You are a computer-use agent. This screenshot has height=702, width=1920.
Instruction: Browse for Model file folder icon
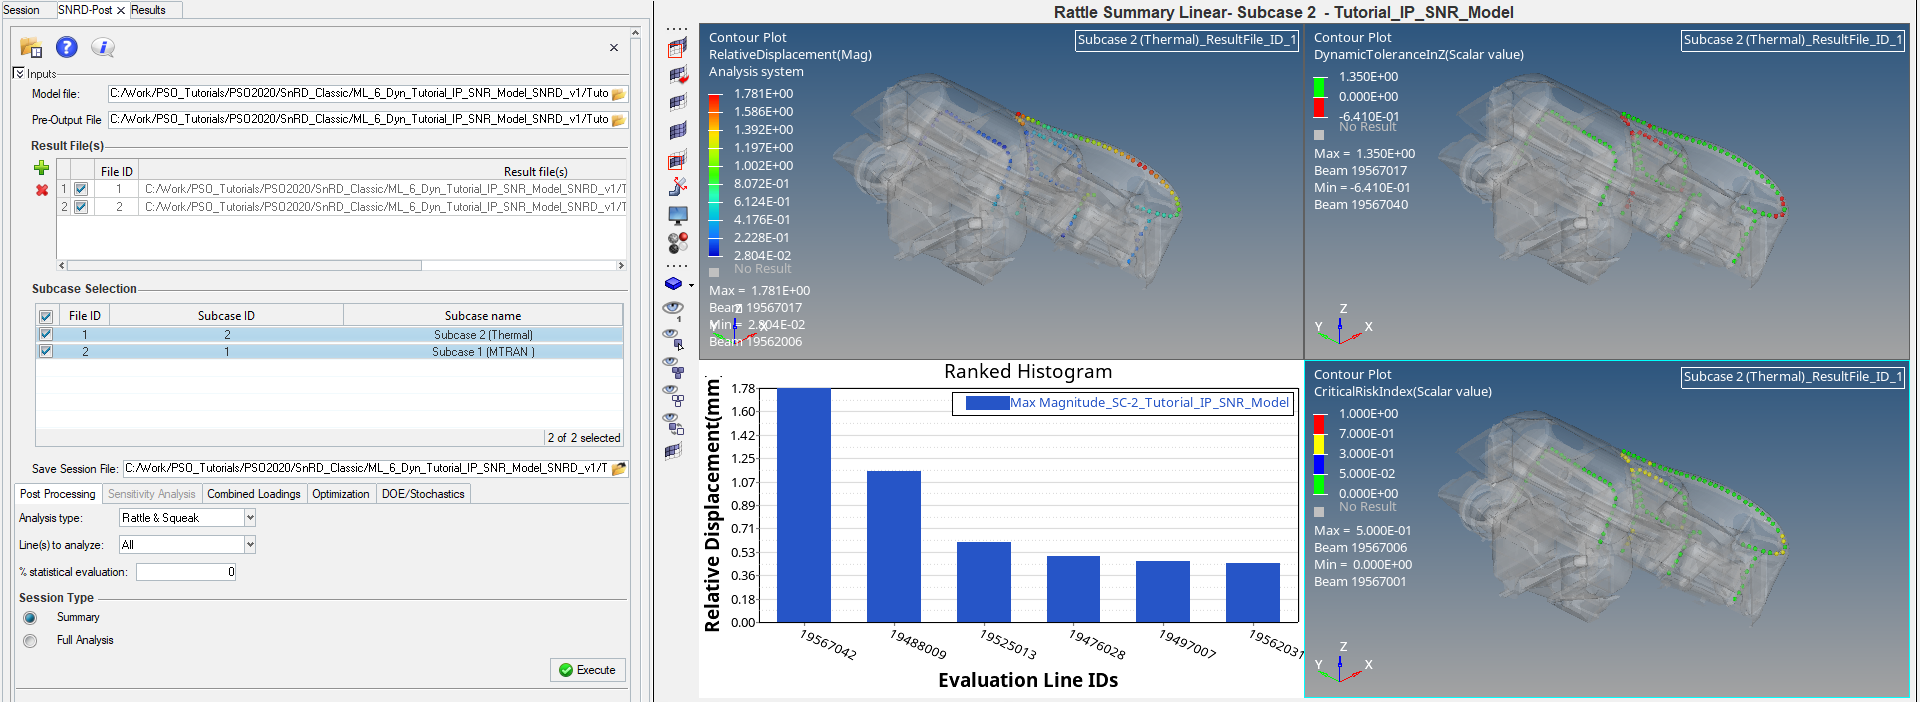618,94
